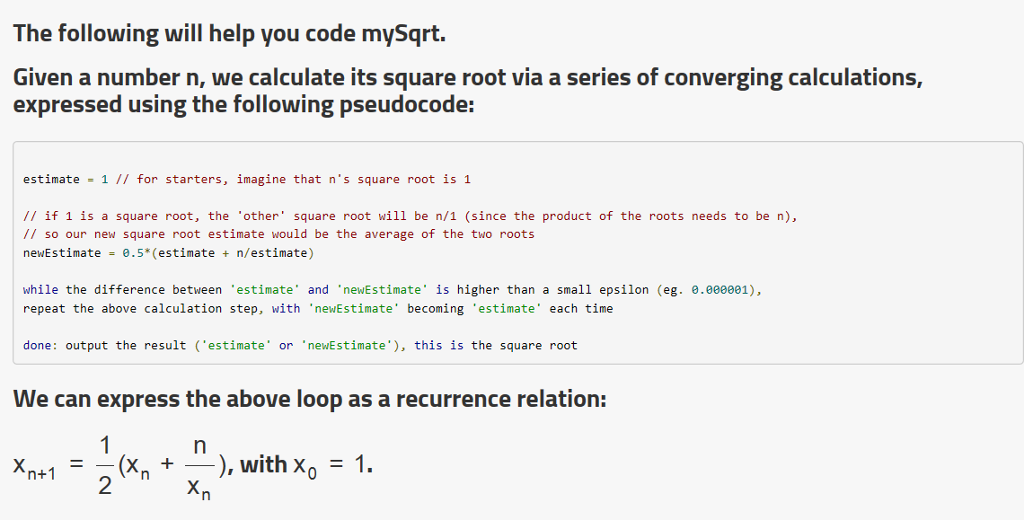Click the 'done:' label in the pseudocode

click(40, 345)
